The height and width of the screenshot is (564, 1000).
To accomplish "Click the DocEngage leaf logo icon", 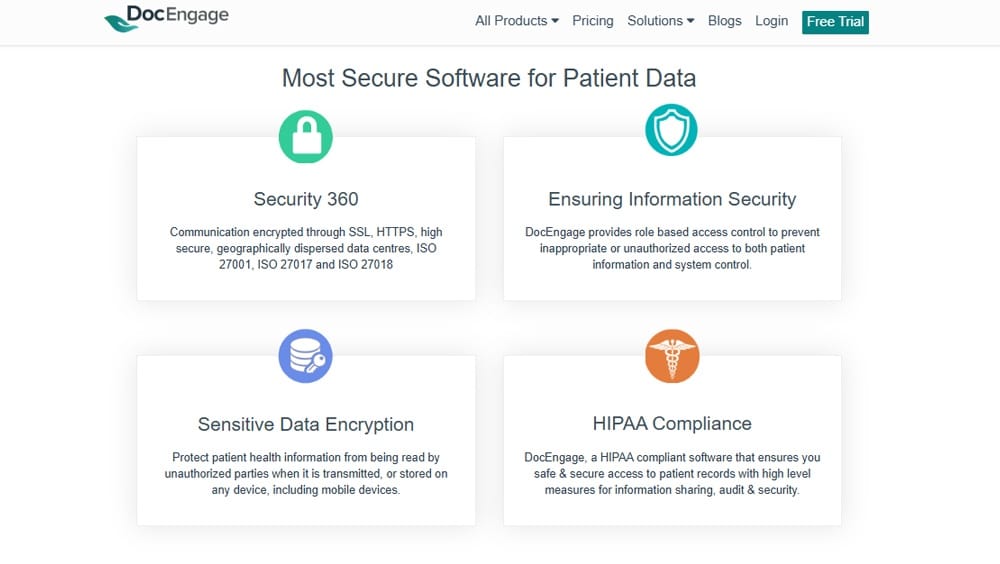I will (x=121, y=21).
